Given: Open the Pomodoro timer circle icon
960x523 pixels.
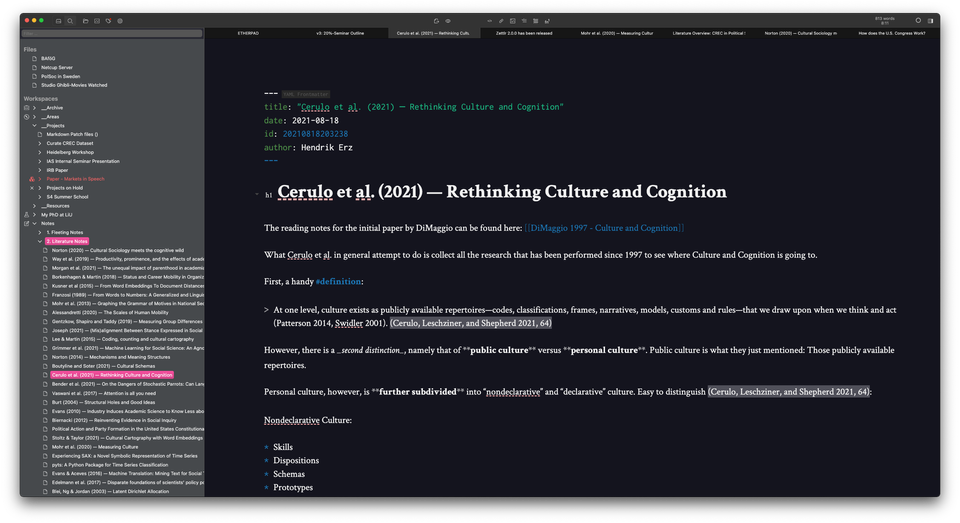Looking at the screenshot, I should coord(918,21).
